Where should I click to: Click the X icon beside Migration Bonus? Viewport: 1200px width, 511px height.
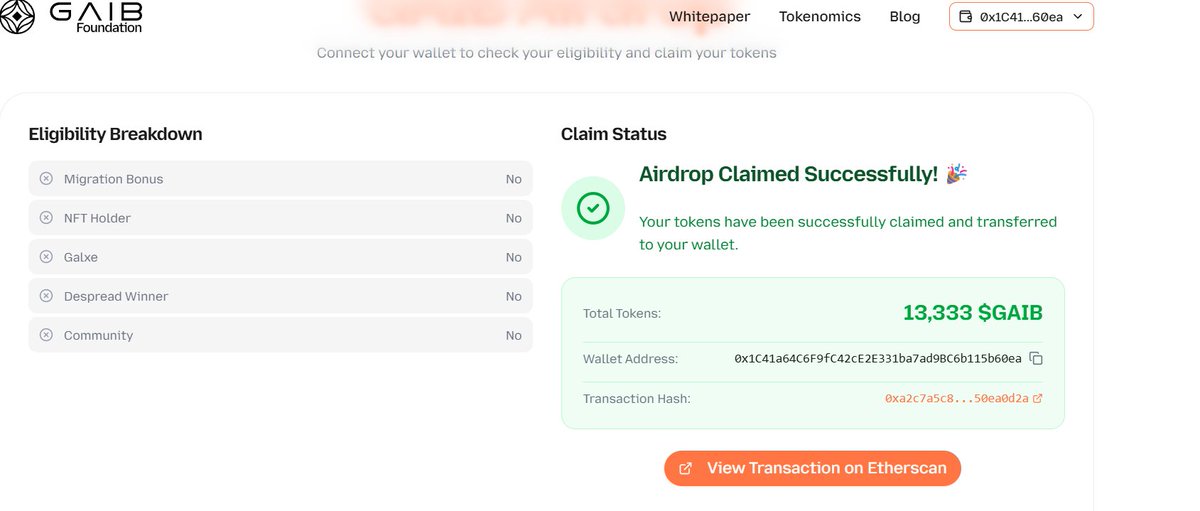tap(46, 179)
